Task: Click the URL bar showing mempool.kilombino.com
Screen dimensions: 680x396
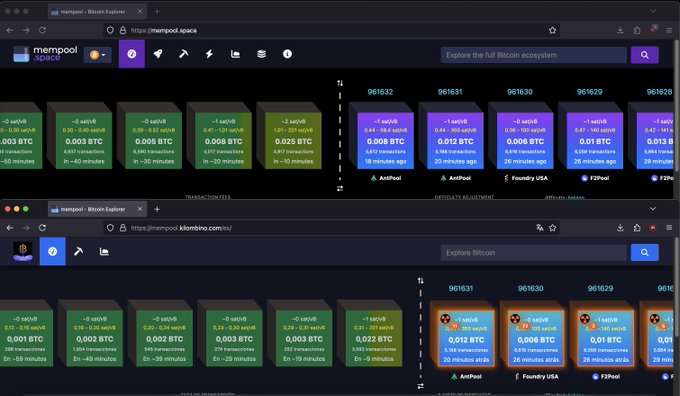Action: [332, 228]
